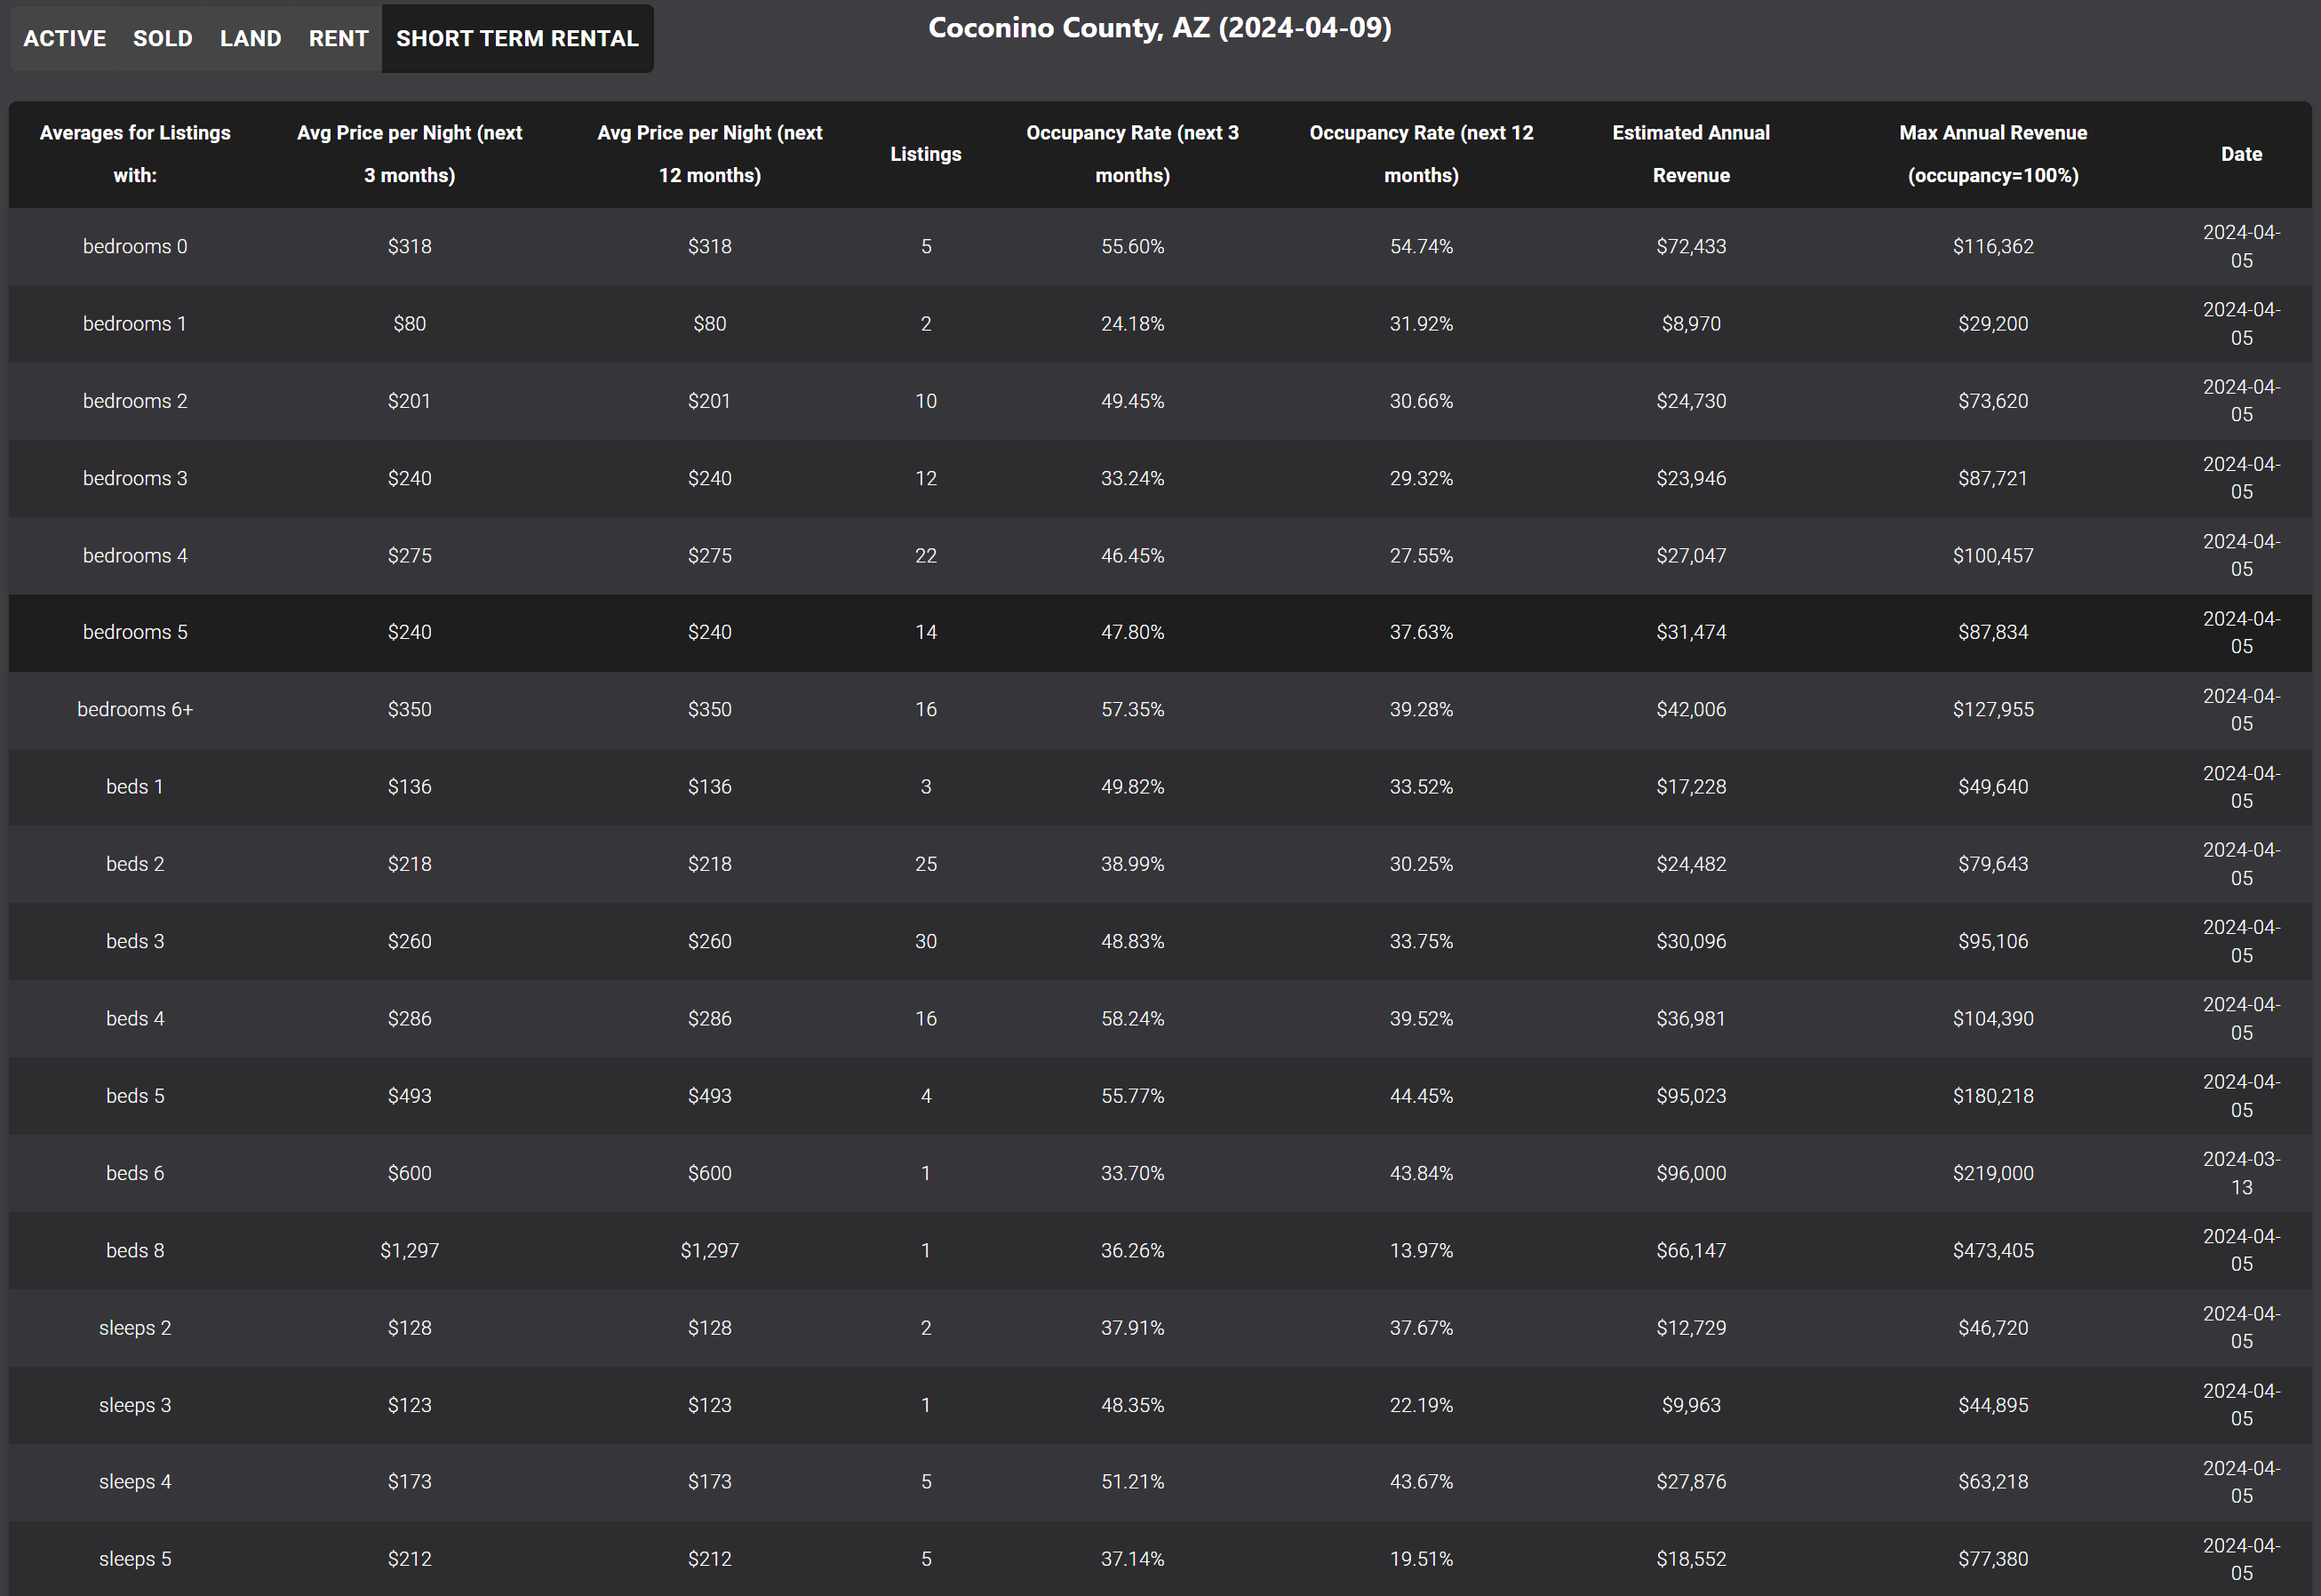Select the SHORT TERM RENTAL tab
The width and height of the screenshot is (2321, 1596).
click(x=517, y=38)
